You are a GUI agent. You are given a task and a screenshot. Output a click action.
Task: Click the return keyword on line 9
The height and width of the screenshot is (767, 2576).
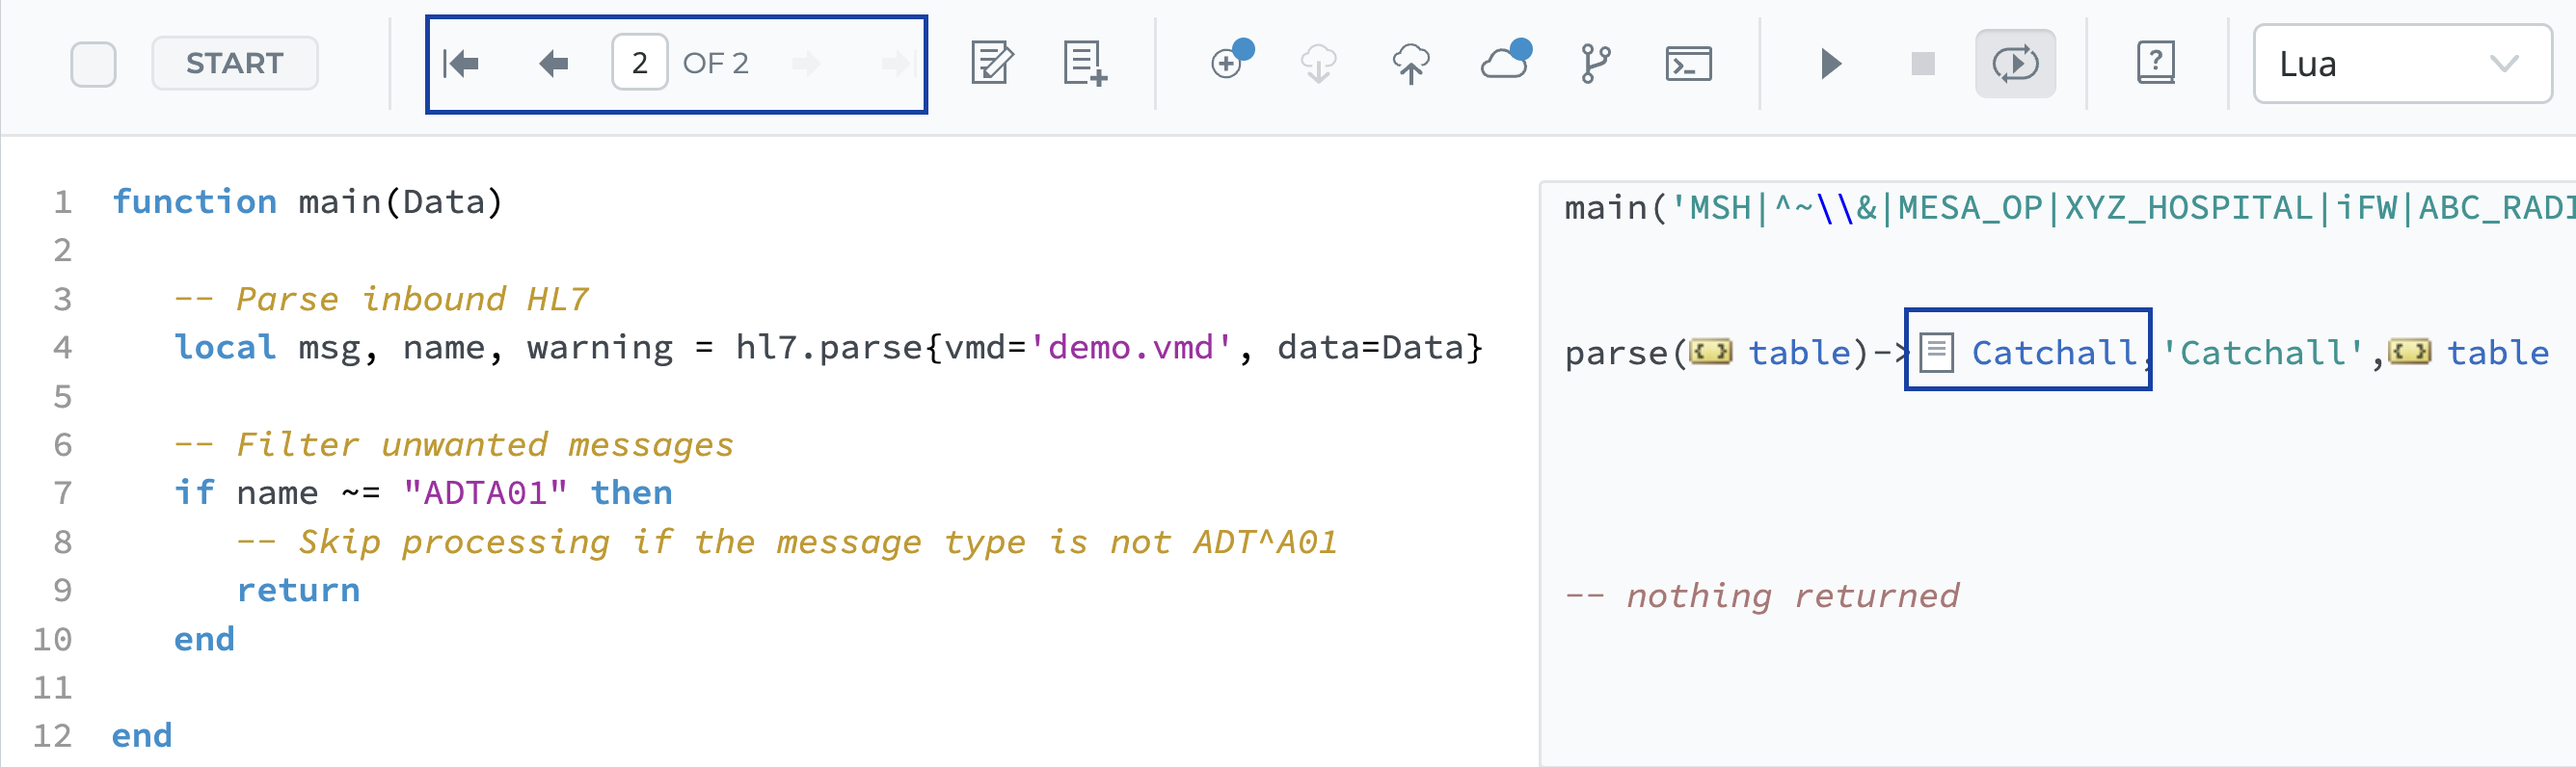click(x=298, y=589)
